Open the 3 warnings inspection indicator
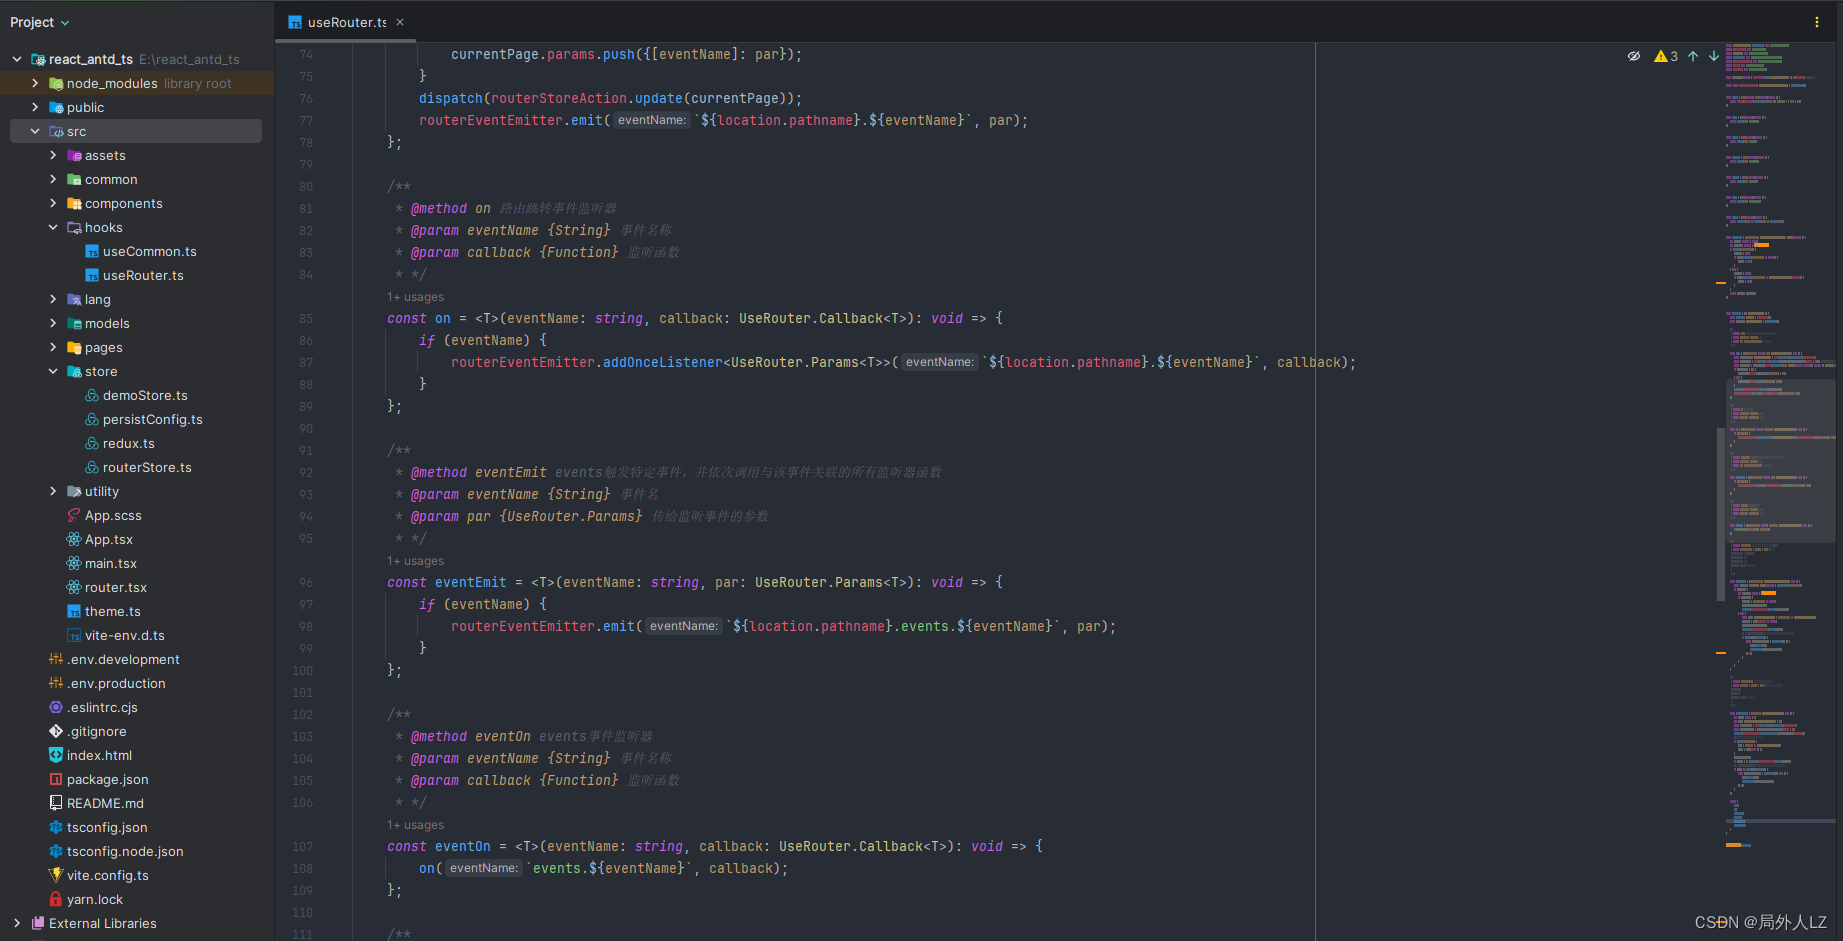This screenshot has height=941, width=1843. [1666, 56]
